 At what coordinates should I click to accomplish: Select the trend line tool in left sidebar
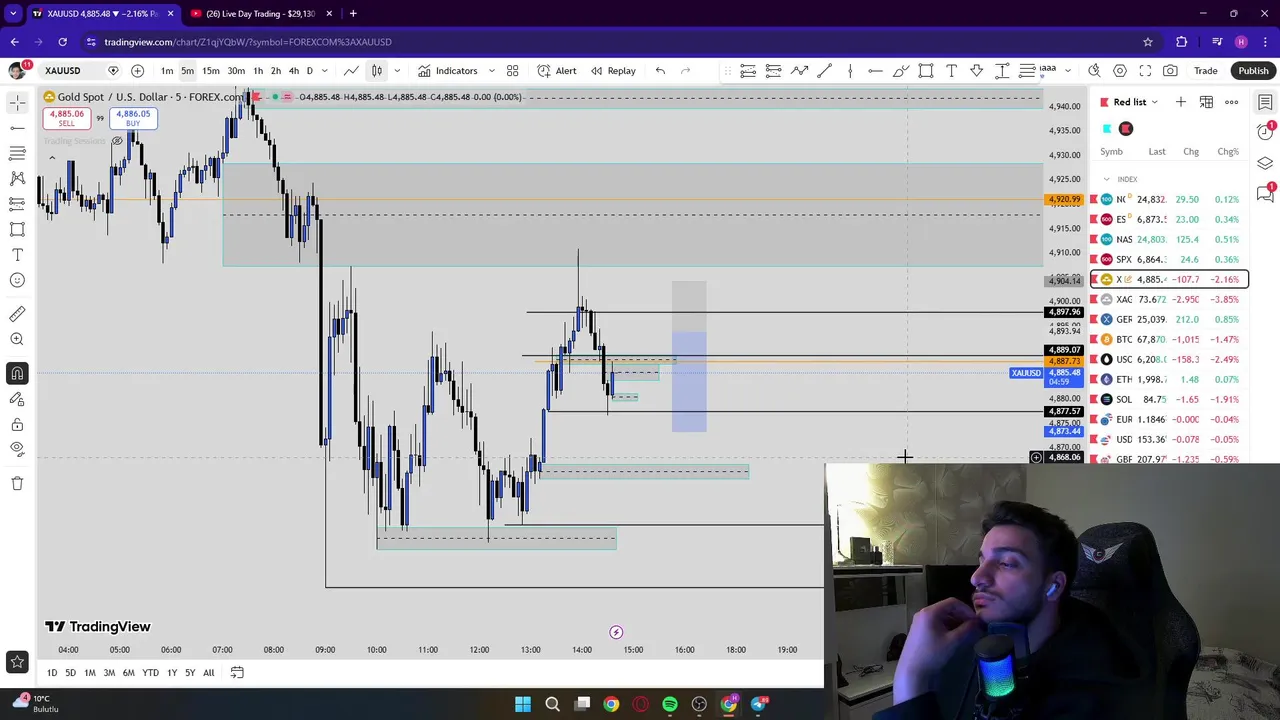(17, 128)
